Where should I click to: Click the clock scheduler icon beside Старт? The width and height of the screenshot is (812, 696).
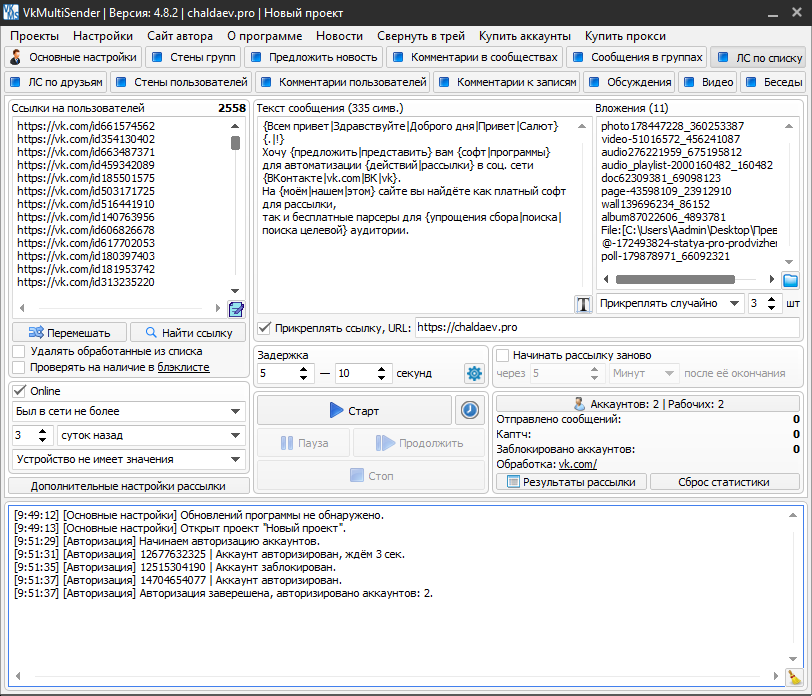[x=469, y=410]
